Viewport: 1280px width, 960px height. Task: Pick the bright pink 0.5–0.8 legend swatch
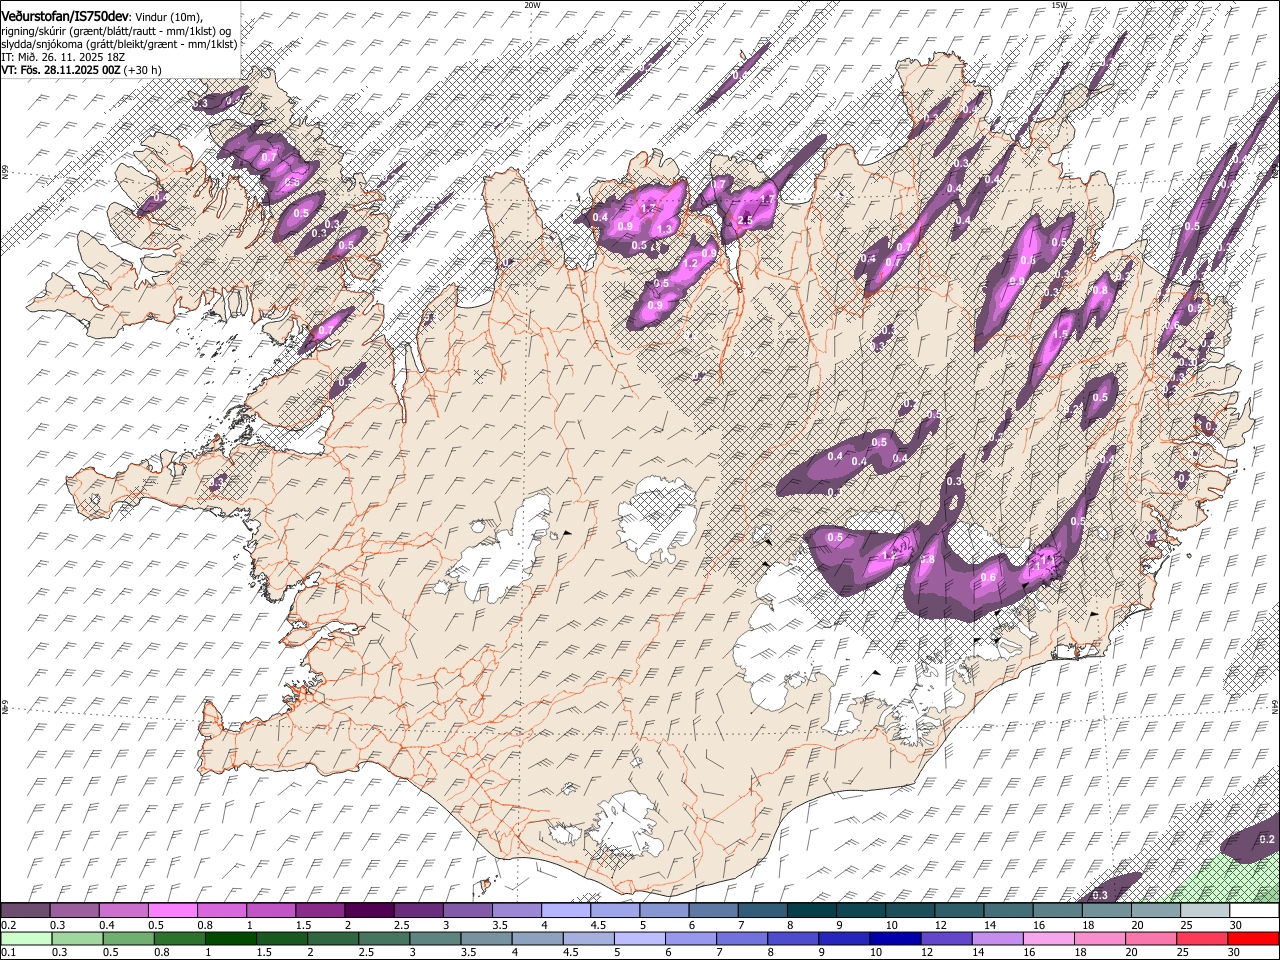click(172, 911)
